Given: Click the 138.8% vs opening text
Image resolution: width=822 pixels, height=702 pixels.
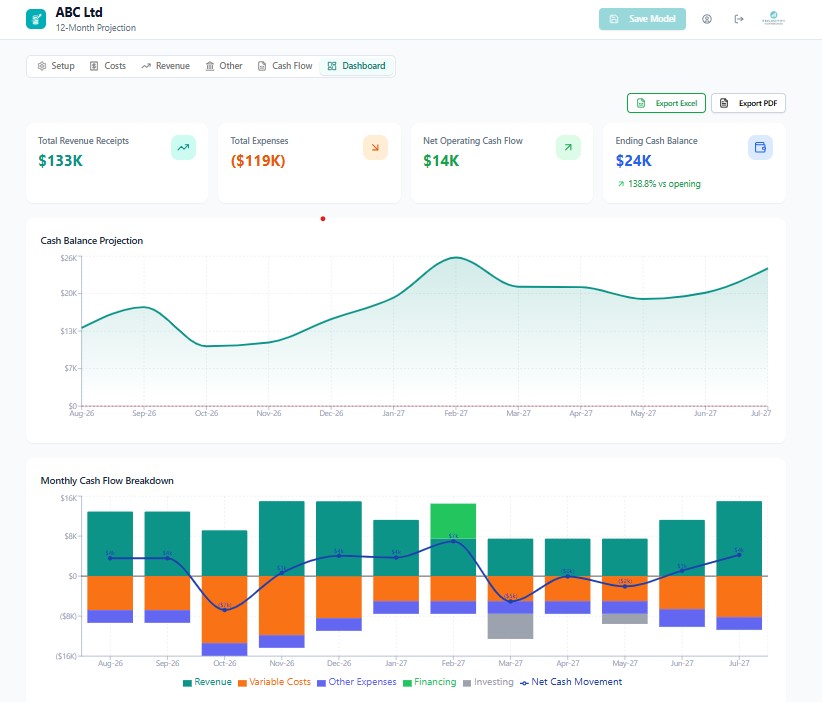Looking at the screenshot, I should tap(664, 184).
